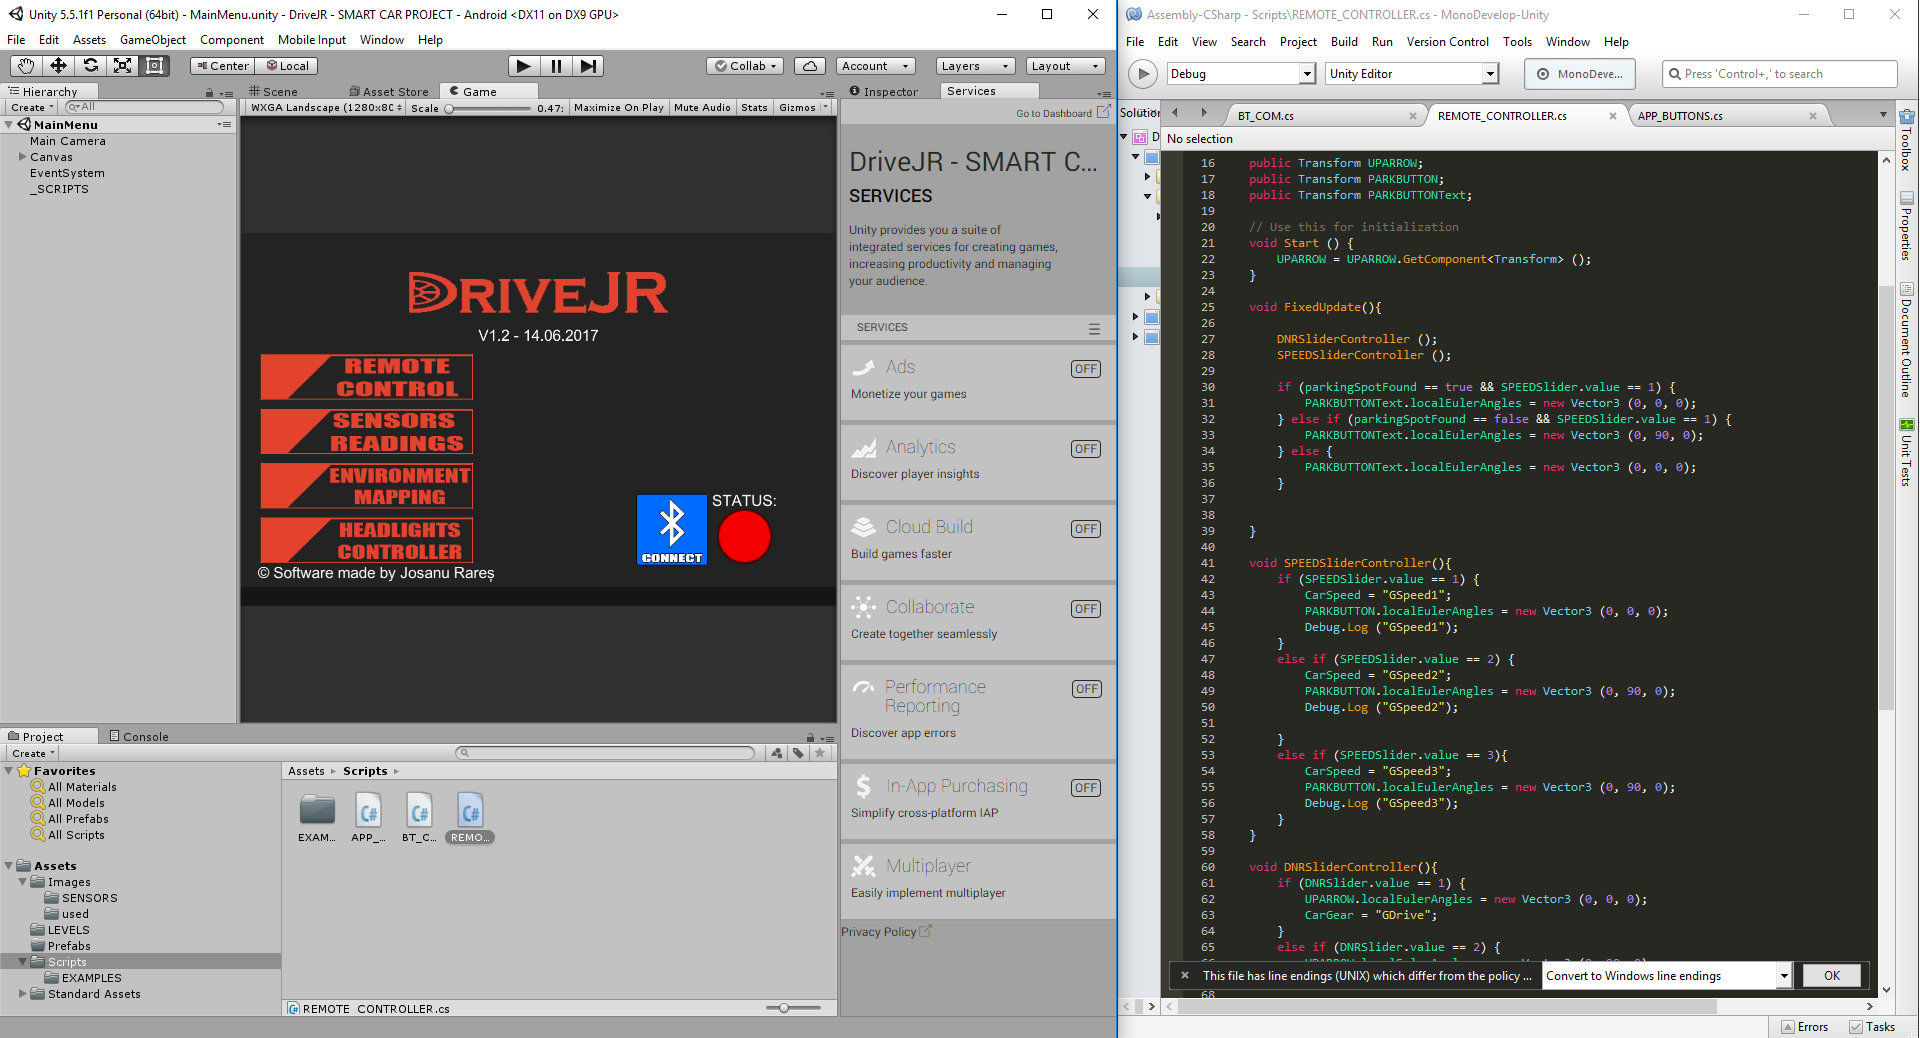The image size is (1920, 1038).
Task: Click the red STATUS indicator circle
Action: [x=745, y=537]
